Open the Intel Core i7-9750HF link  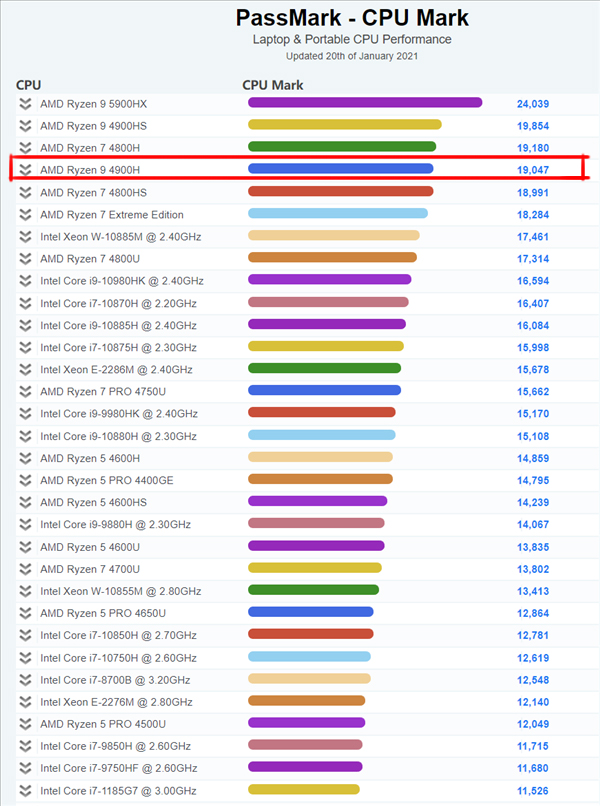tap(119, 768)
